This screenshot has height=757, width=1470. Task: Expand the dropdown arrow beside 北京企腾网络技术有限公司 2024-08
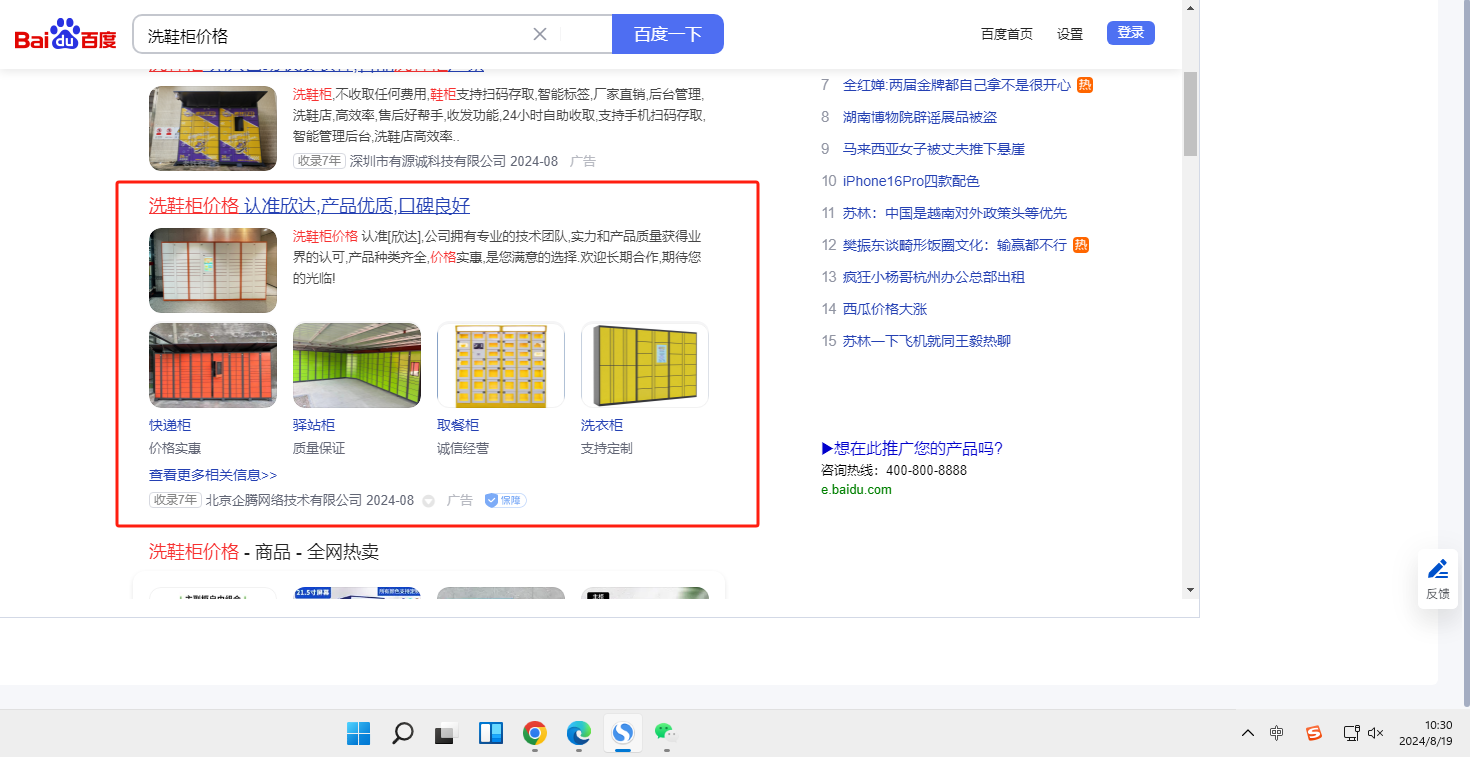428,501
